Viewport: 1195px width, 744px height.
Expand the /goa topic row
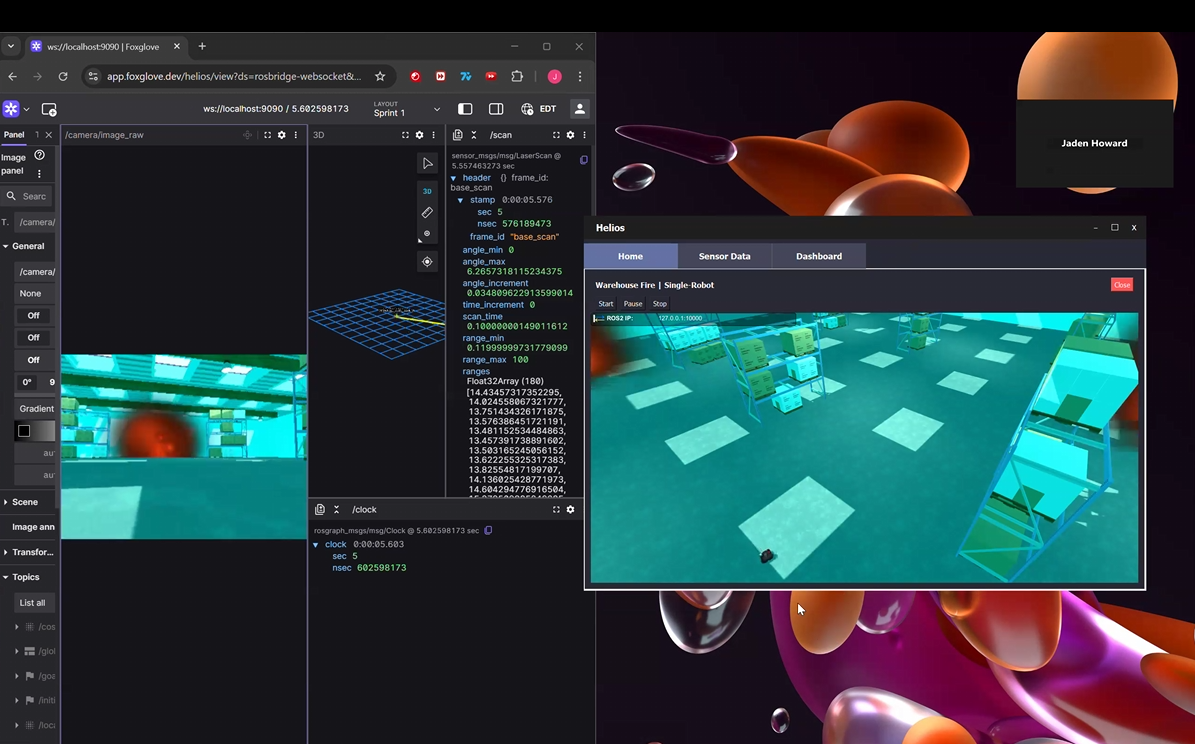17,676
